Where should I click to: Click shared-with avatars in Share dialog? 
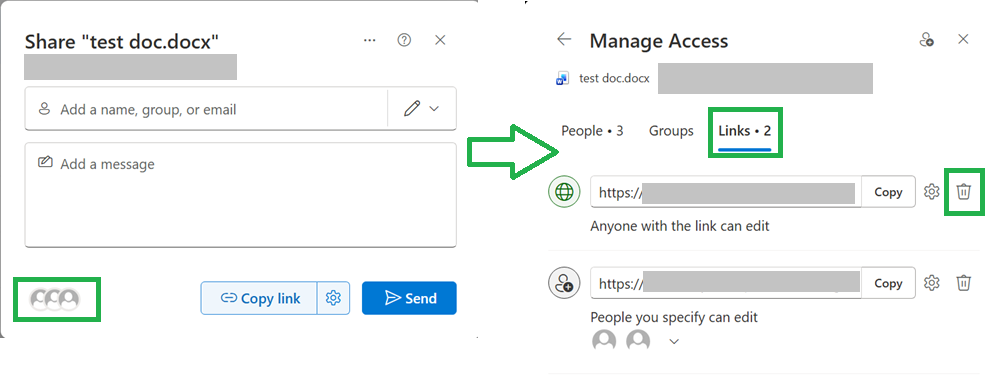click(56, 299)
